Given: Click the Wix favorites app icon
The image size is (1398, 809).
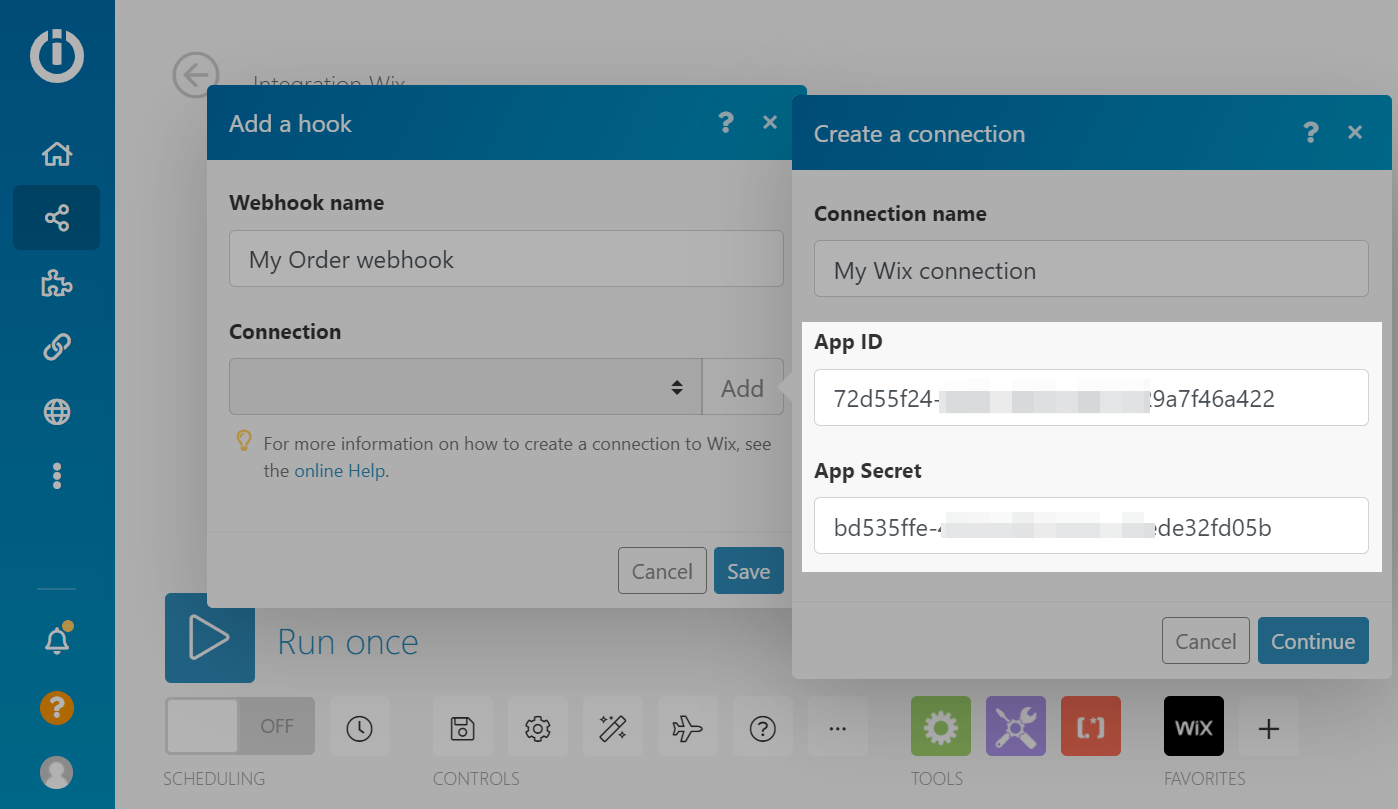Looking at the screenshot, I should (1193, 727).
